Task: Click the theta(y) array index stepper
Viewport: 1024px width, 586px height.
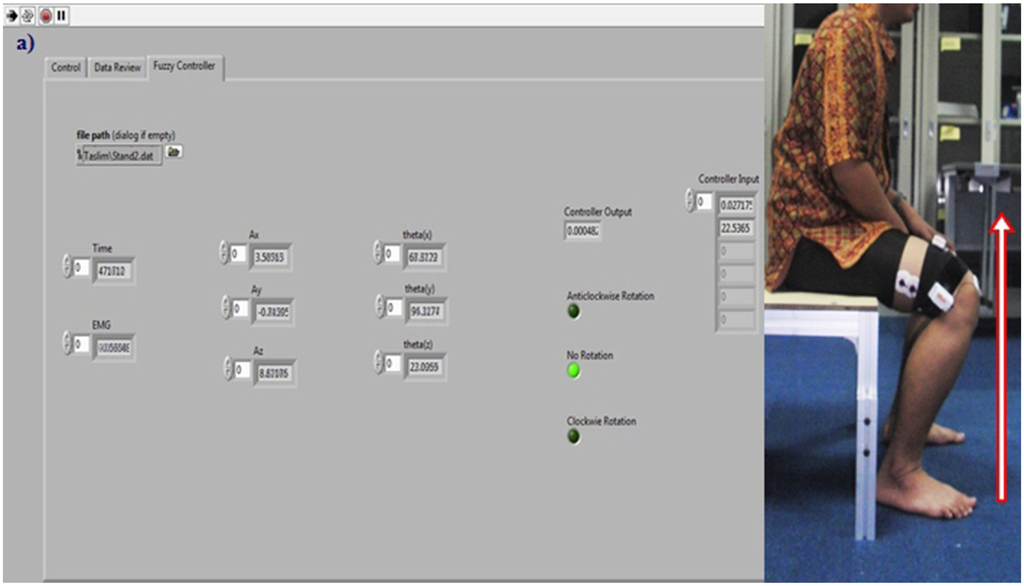Action: [380, 306]
